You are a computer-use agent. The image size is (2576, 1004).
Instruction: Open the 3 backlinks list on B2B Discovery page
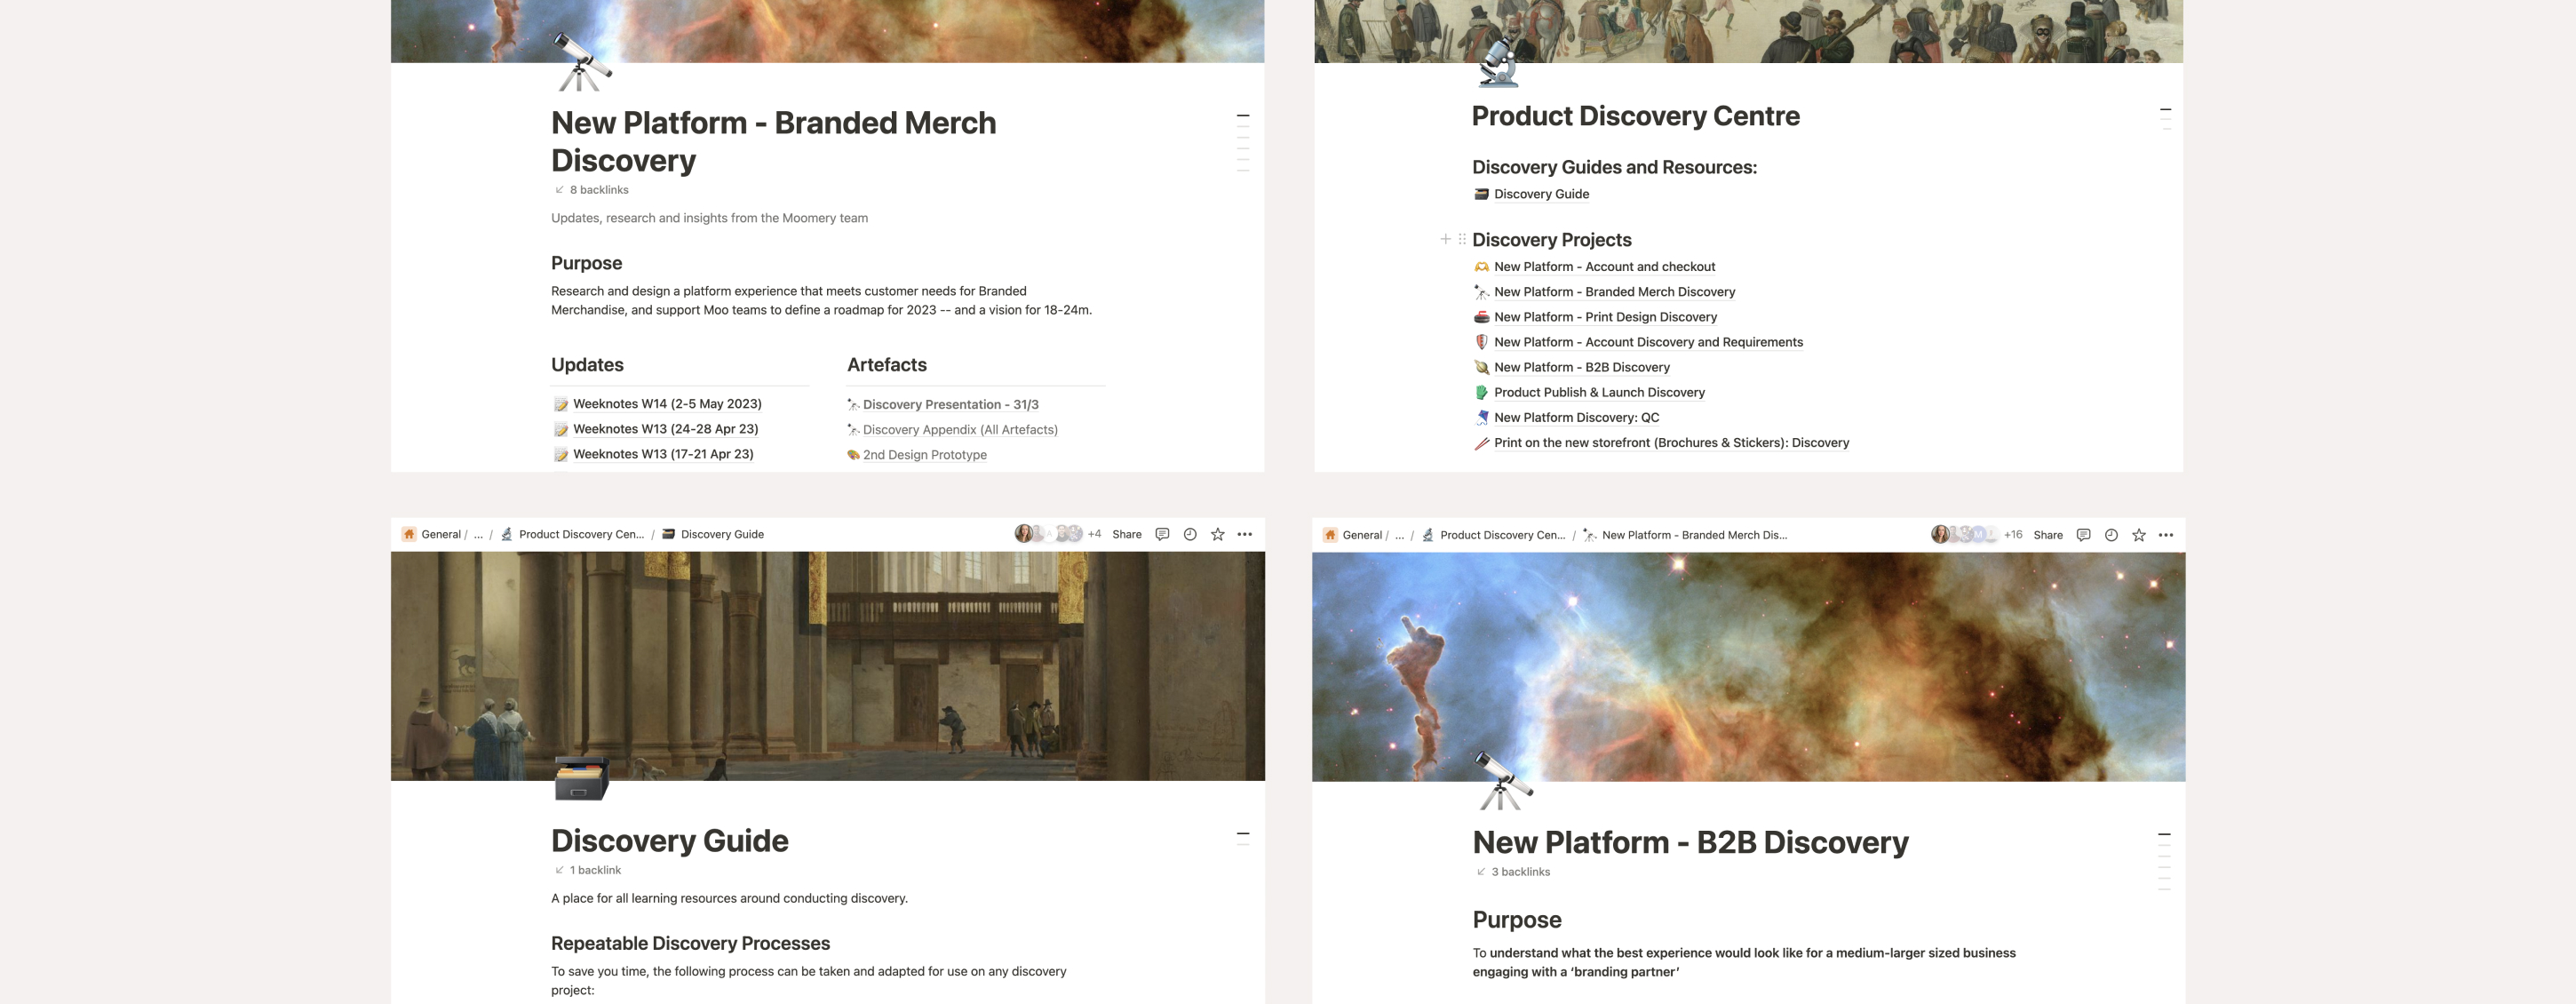(1513, 872)
